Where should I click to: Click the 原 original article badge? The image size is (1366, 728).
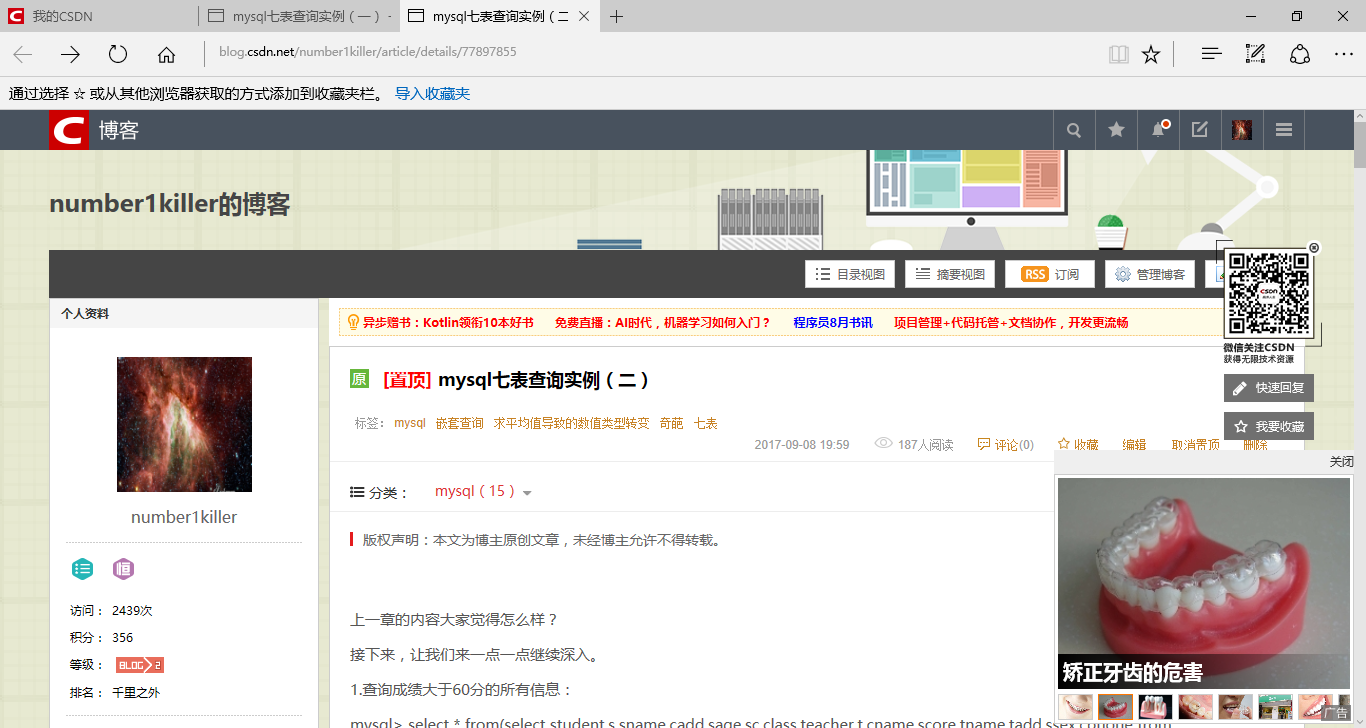coord(359,379)
